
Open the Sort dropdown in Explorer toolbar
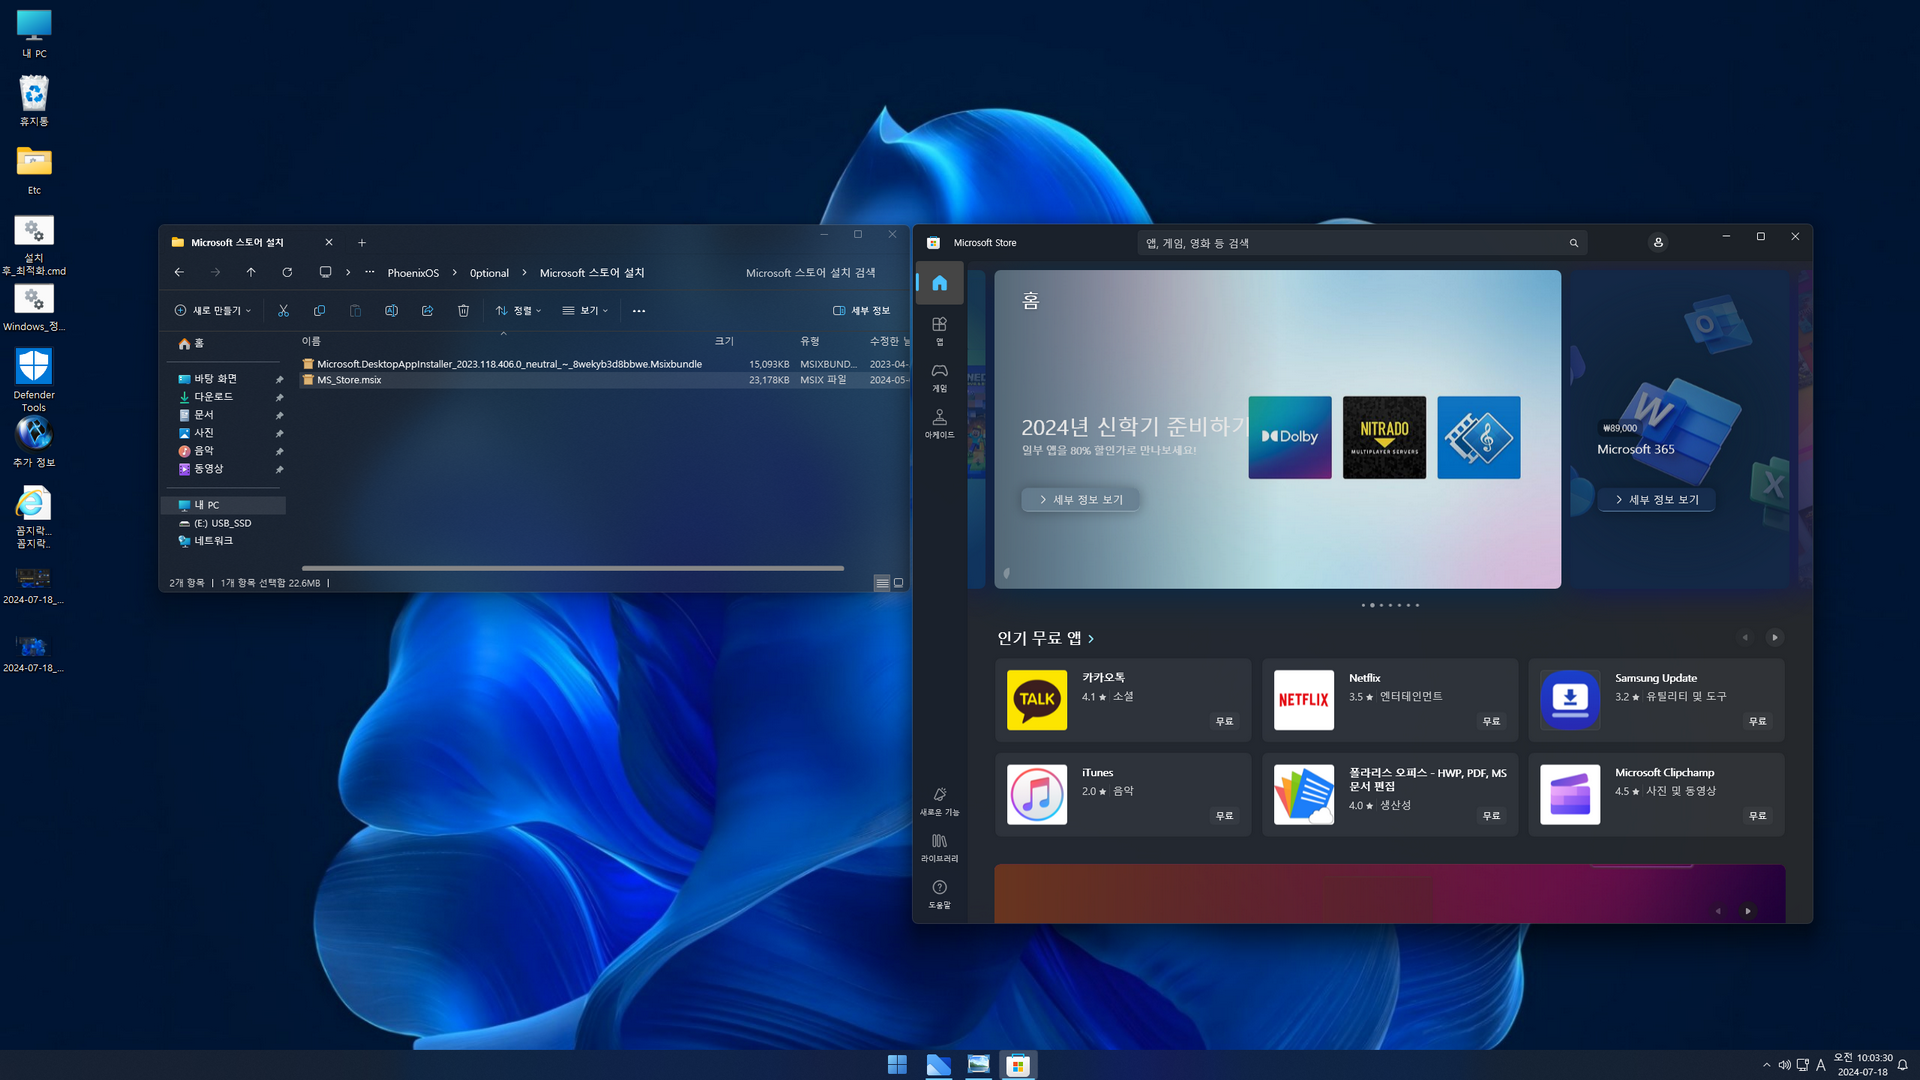[x=518, y=311]
